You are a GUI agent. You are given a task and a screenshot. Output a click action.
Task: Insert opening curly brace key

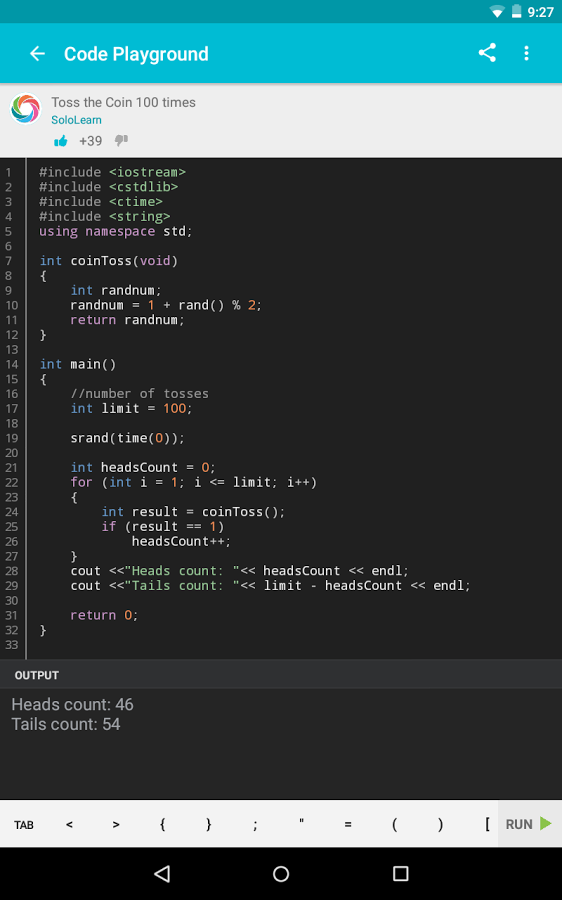pyautogui.click(x=162, y=825)
